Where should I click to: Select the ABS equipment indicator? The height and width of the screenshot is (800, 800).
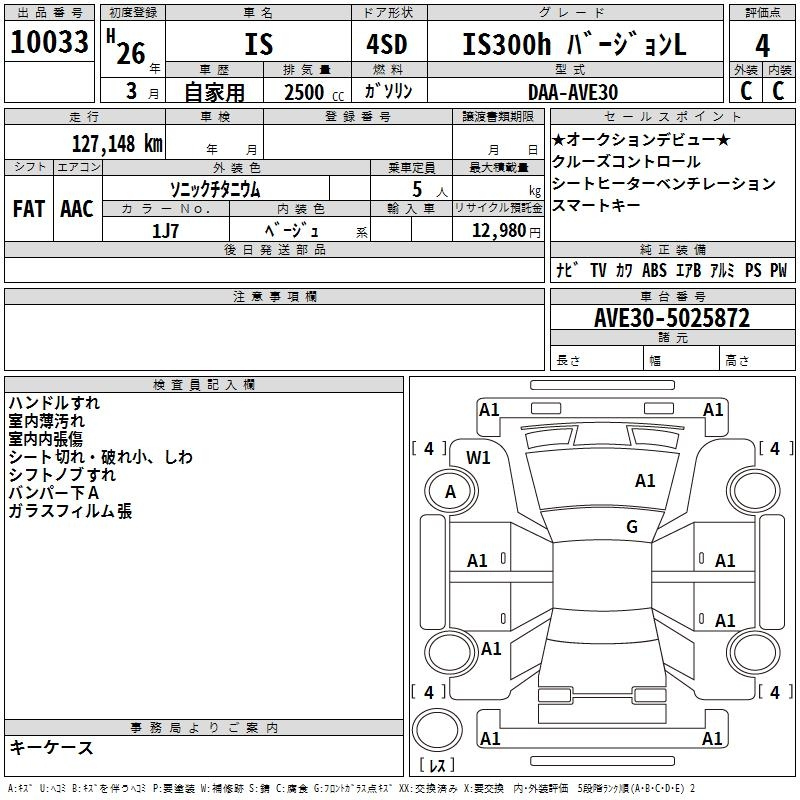(x=654, y=270)
